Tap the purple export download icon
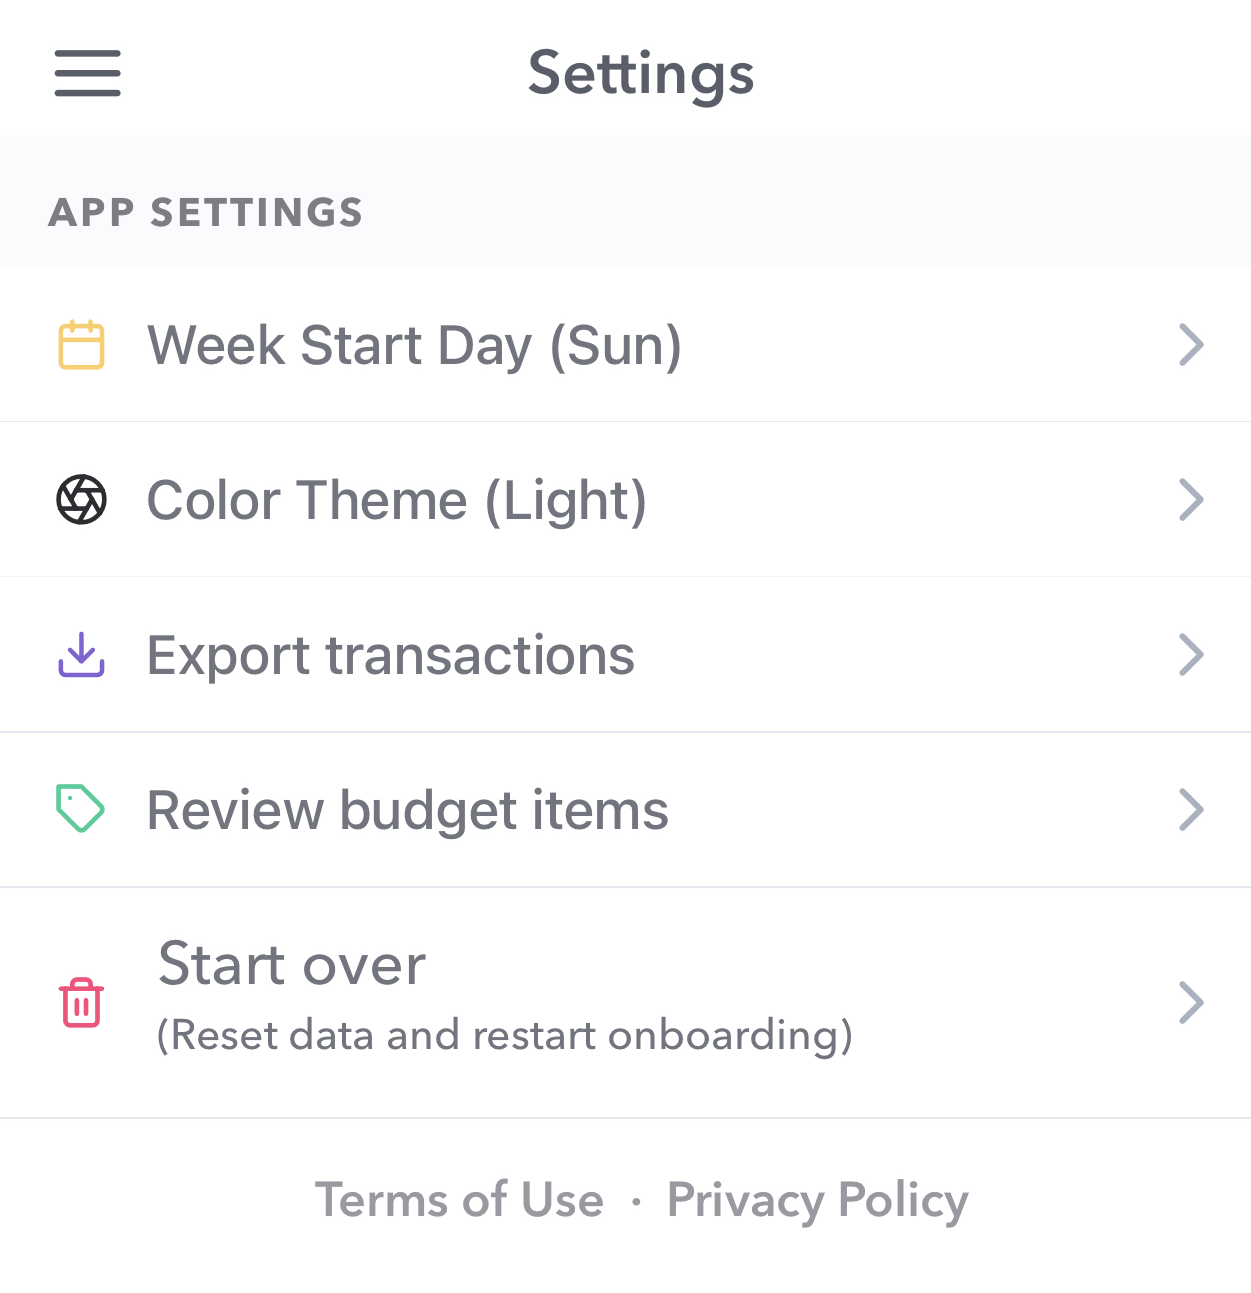Image resolution: width=1251 pixels, height=1293 pixels. pyautogui.click(x=81, y=654)
